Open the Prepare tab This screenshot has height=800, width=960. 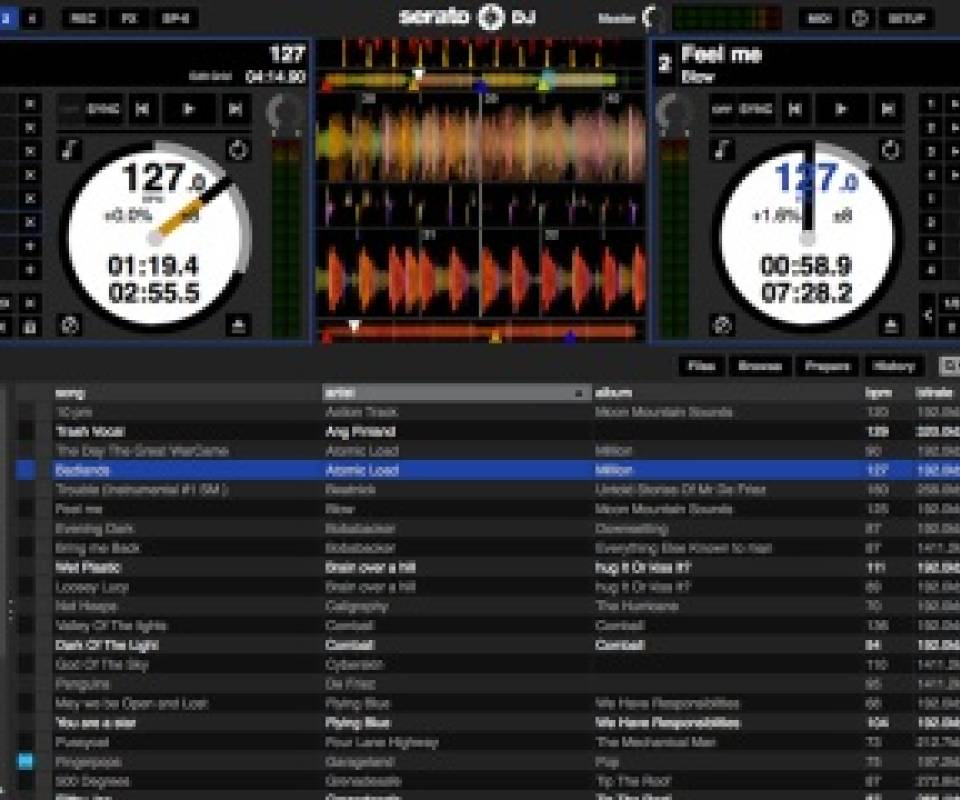pos(827,366)
